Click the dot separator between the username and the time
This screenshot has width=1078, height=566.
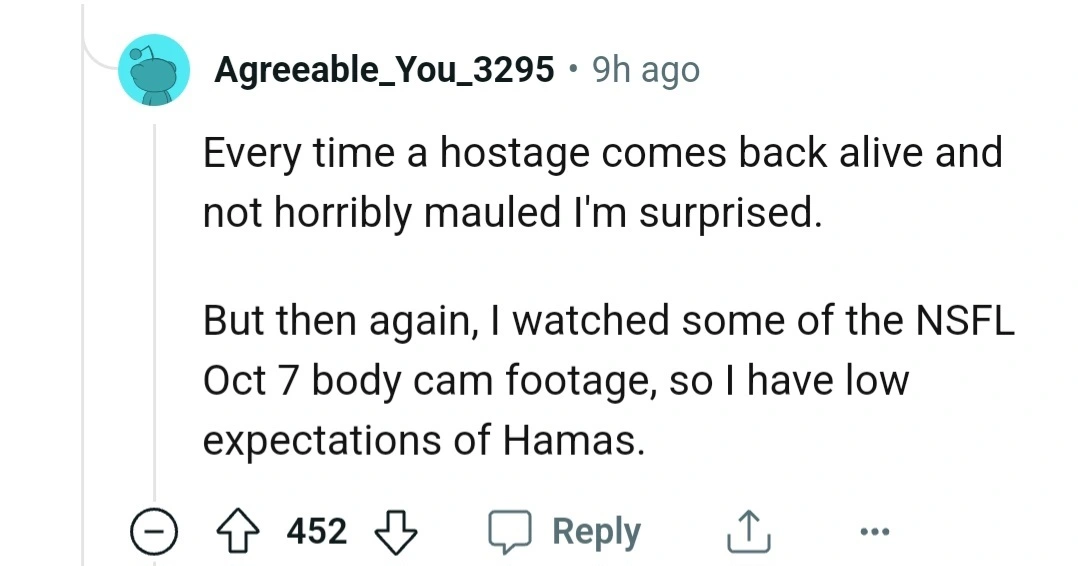coord(573,69)
